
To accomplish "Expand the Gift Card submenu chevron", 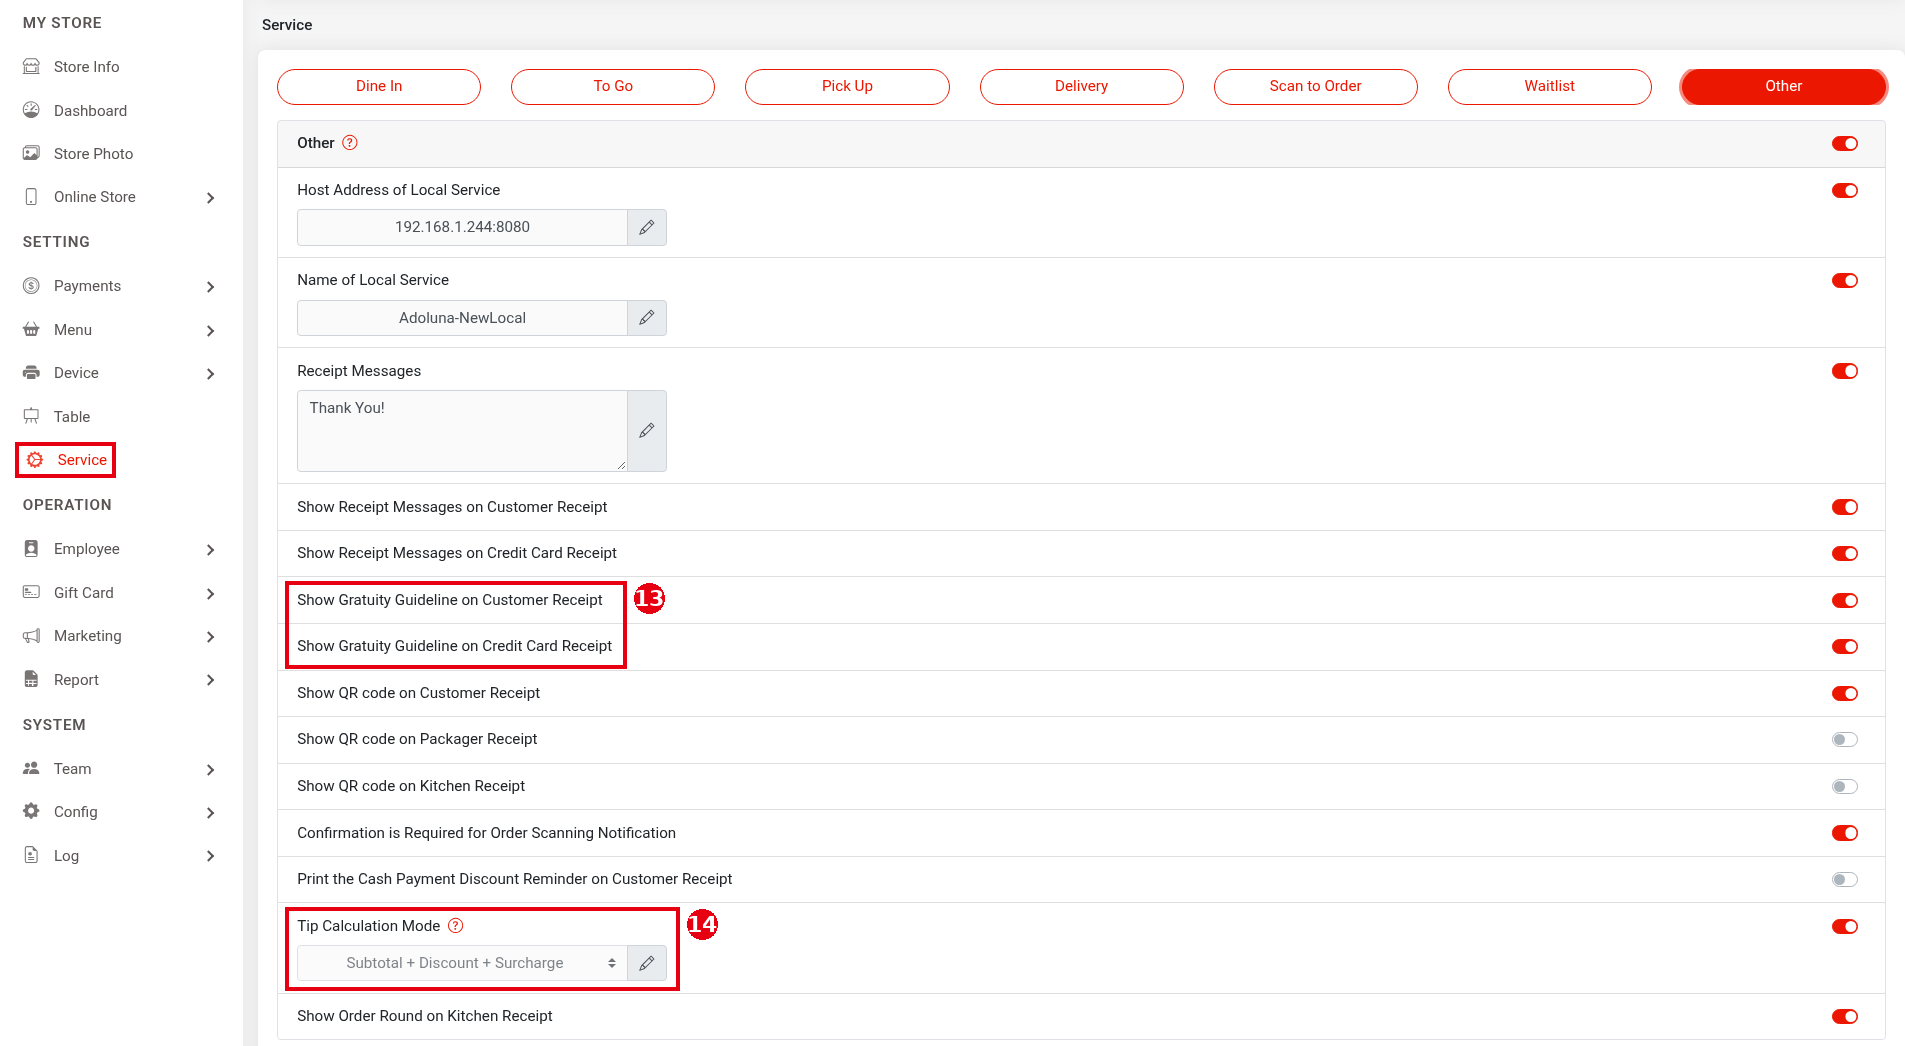I will tap(210, 594).
